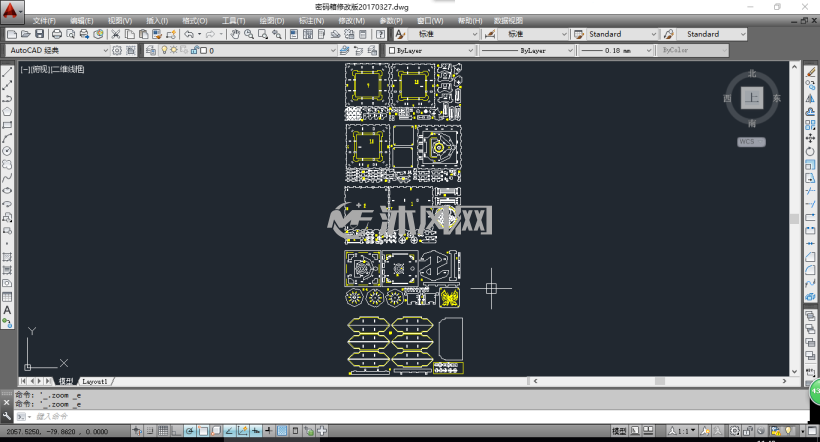Image resolution: width=820 pixels, height=442 pixels.
Task: Expand the layer list dropdown showing 0
Action: (x=333, y=51)
